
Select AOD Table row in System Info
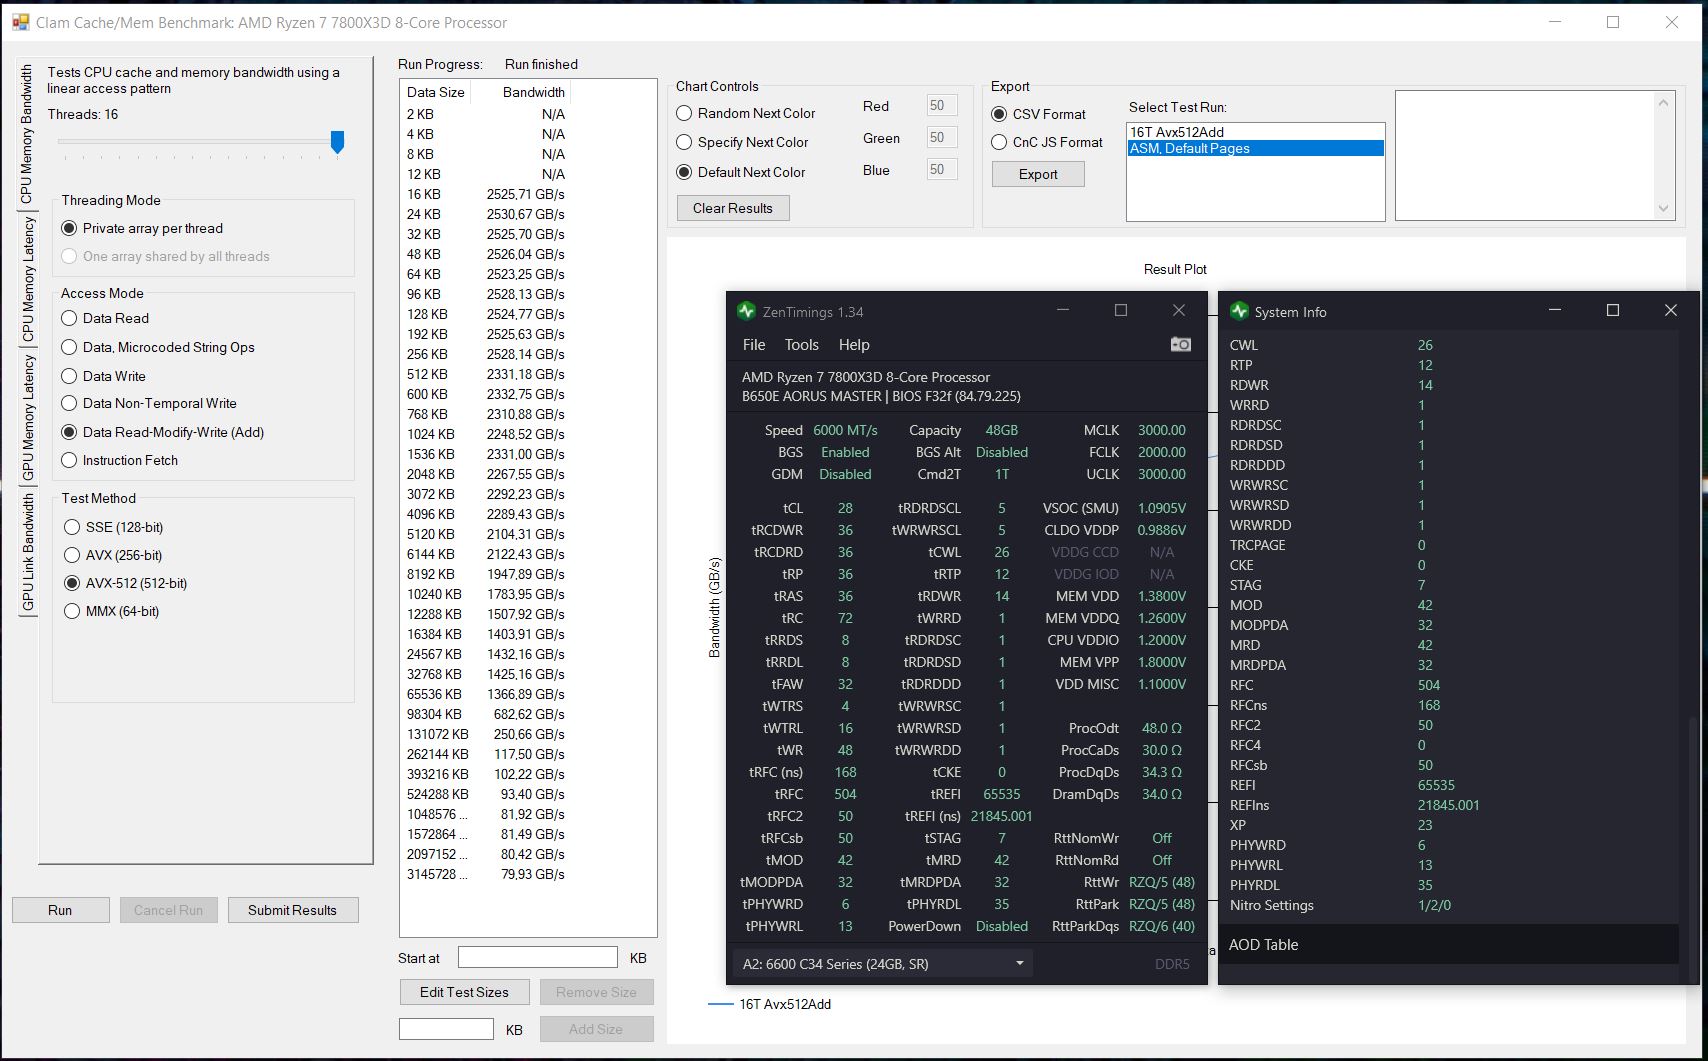[1449, 944]
